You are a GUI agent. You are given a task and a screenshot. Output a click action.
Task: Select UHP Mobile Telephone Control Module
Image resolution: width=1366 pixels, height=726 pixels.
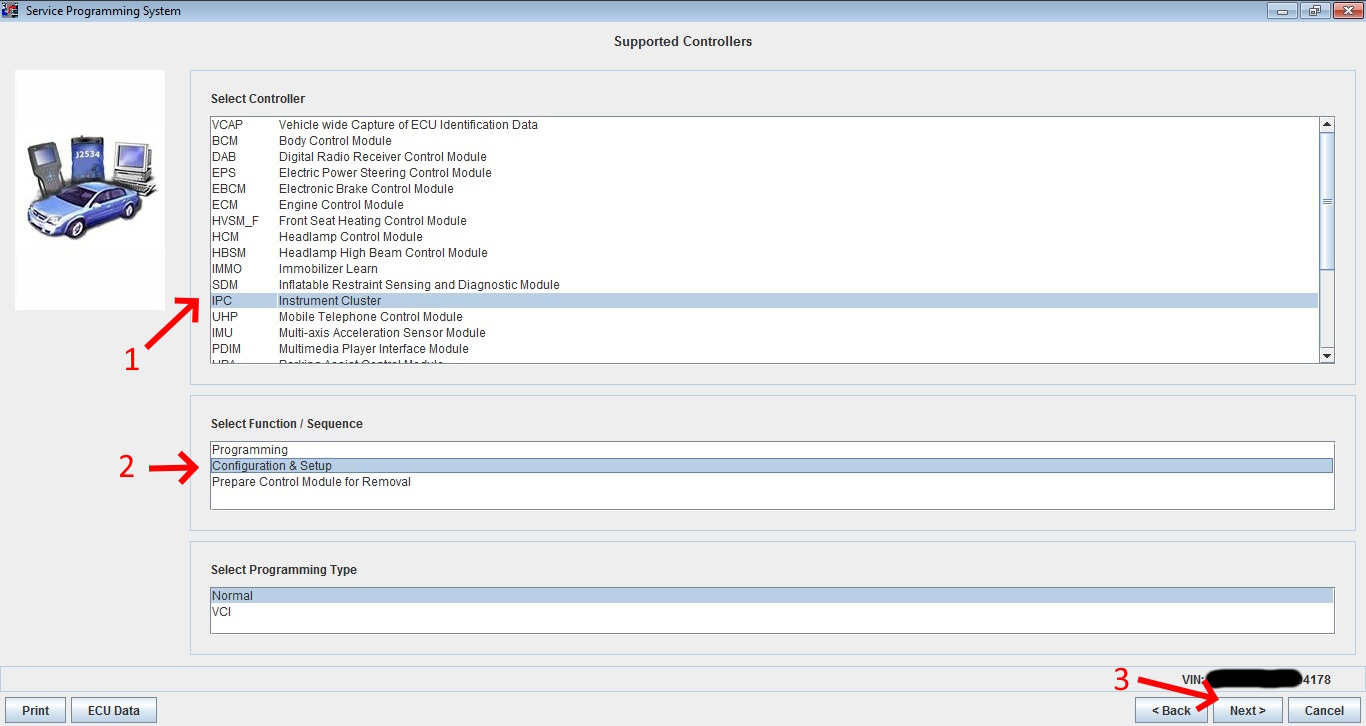(764, 317)
